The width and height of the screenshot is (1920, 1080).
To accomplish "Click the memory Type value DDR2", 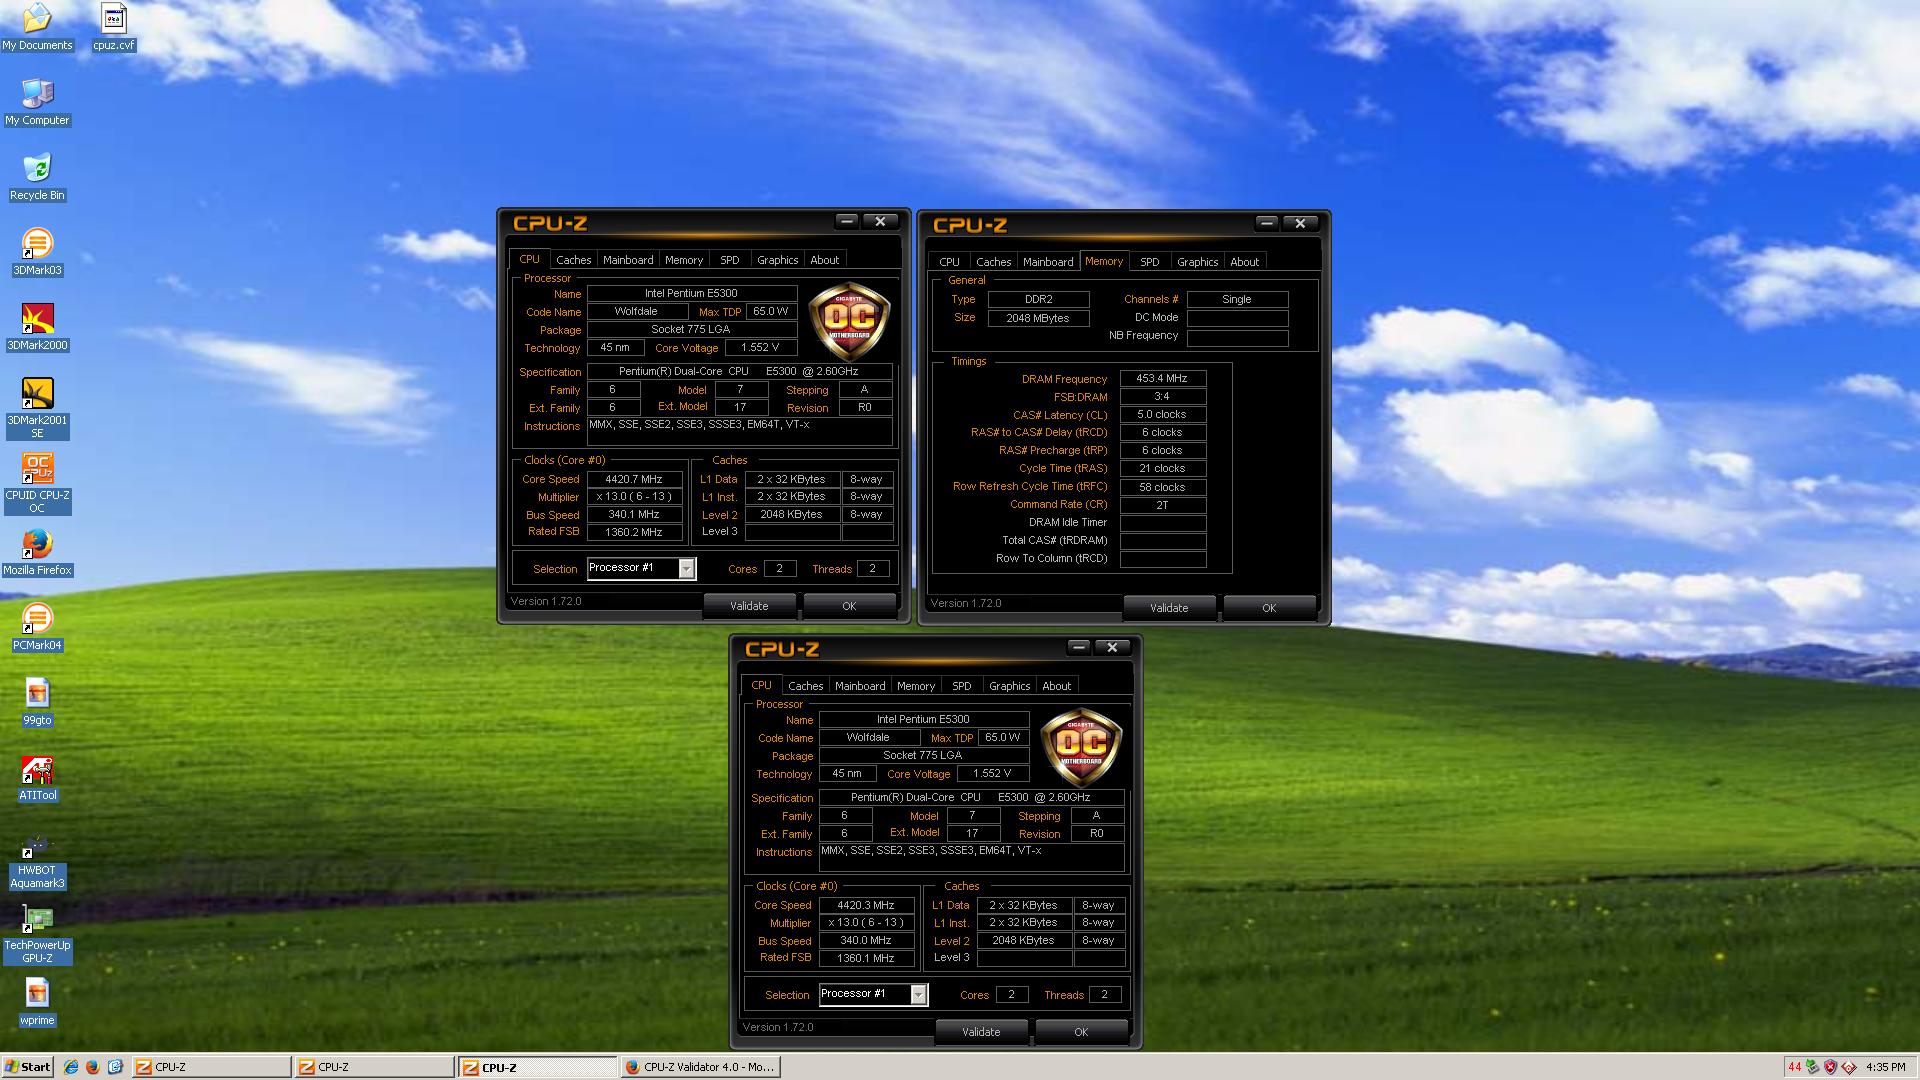I will [1038, 300].
